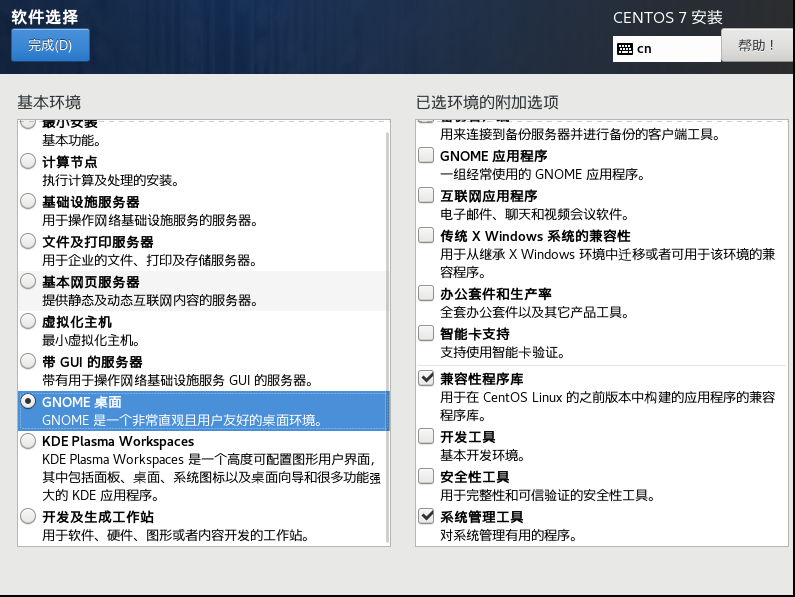
Task: Click the 虚拟化主机 label text
Action: pyautogui.click(x=77, y=323)
